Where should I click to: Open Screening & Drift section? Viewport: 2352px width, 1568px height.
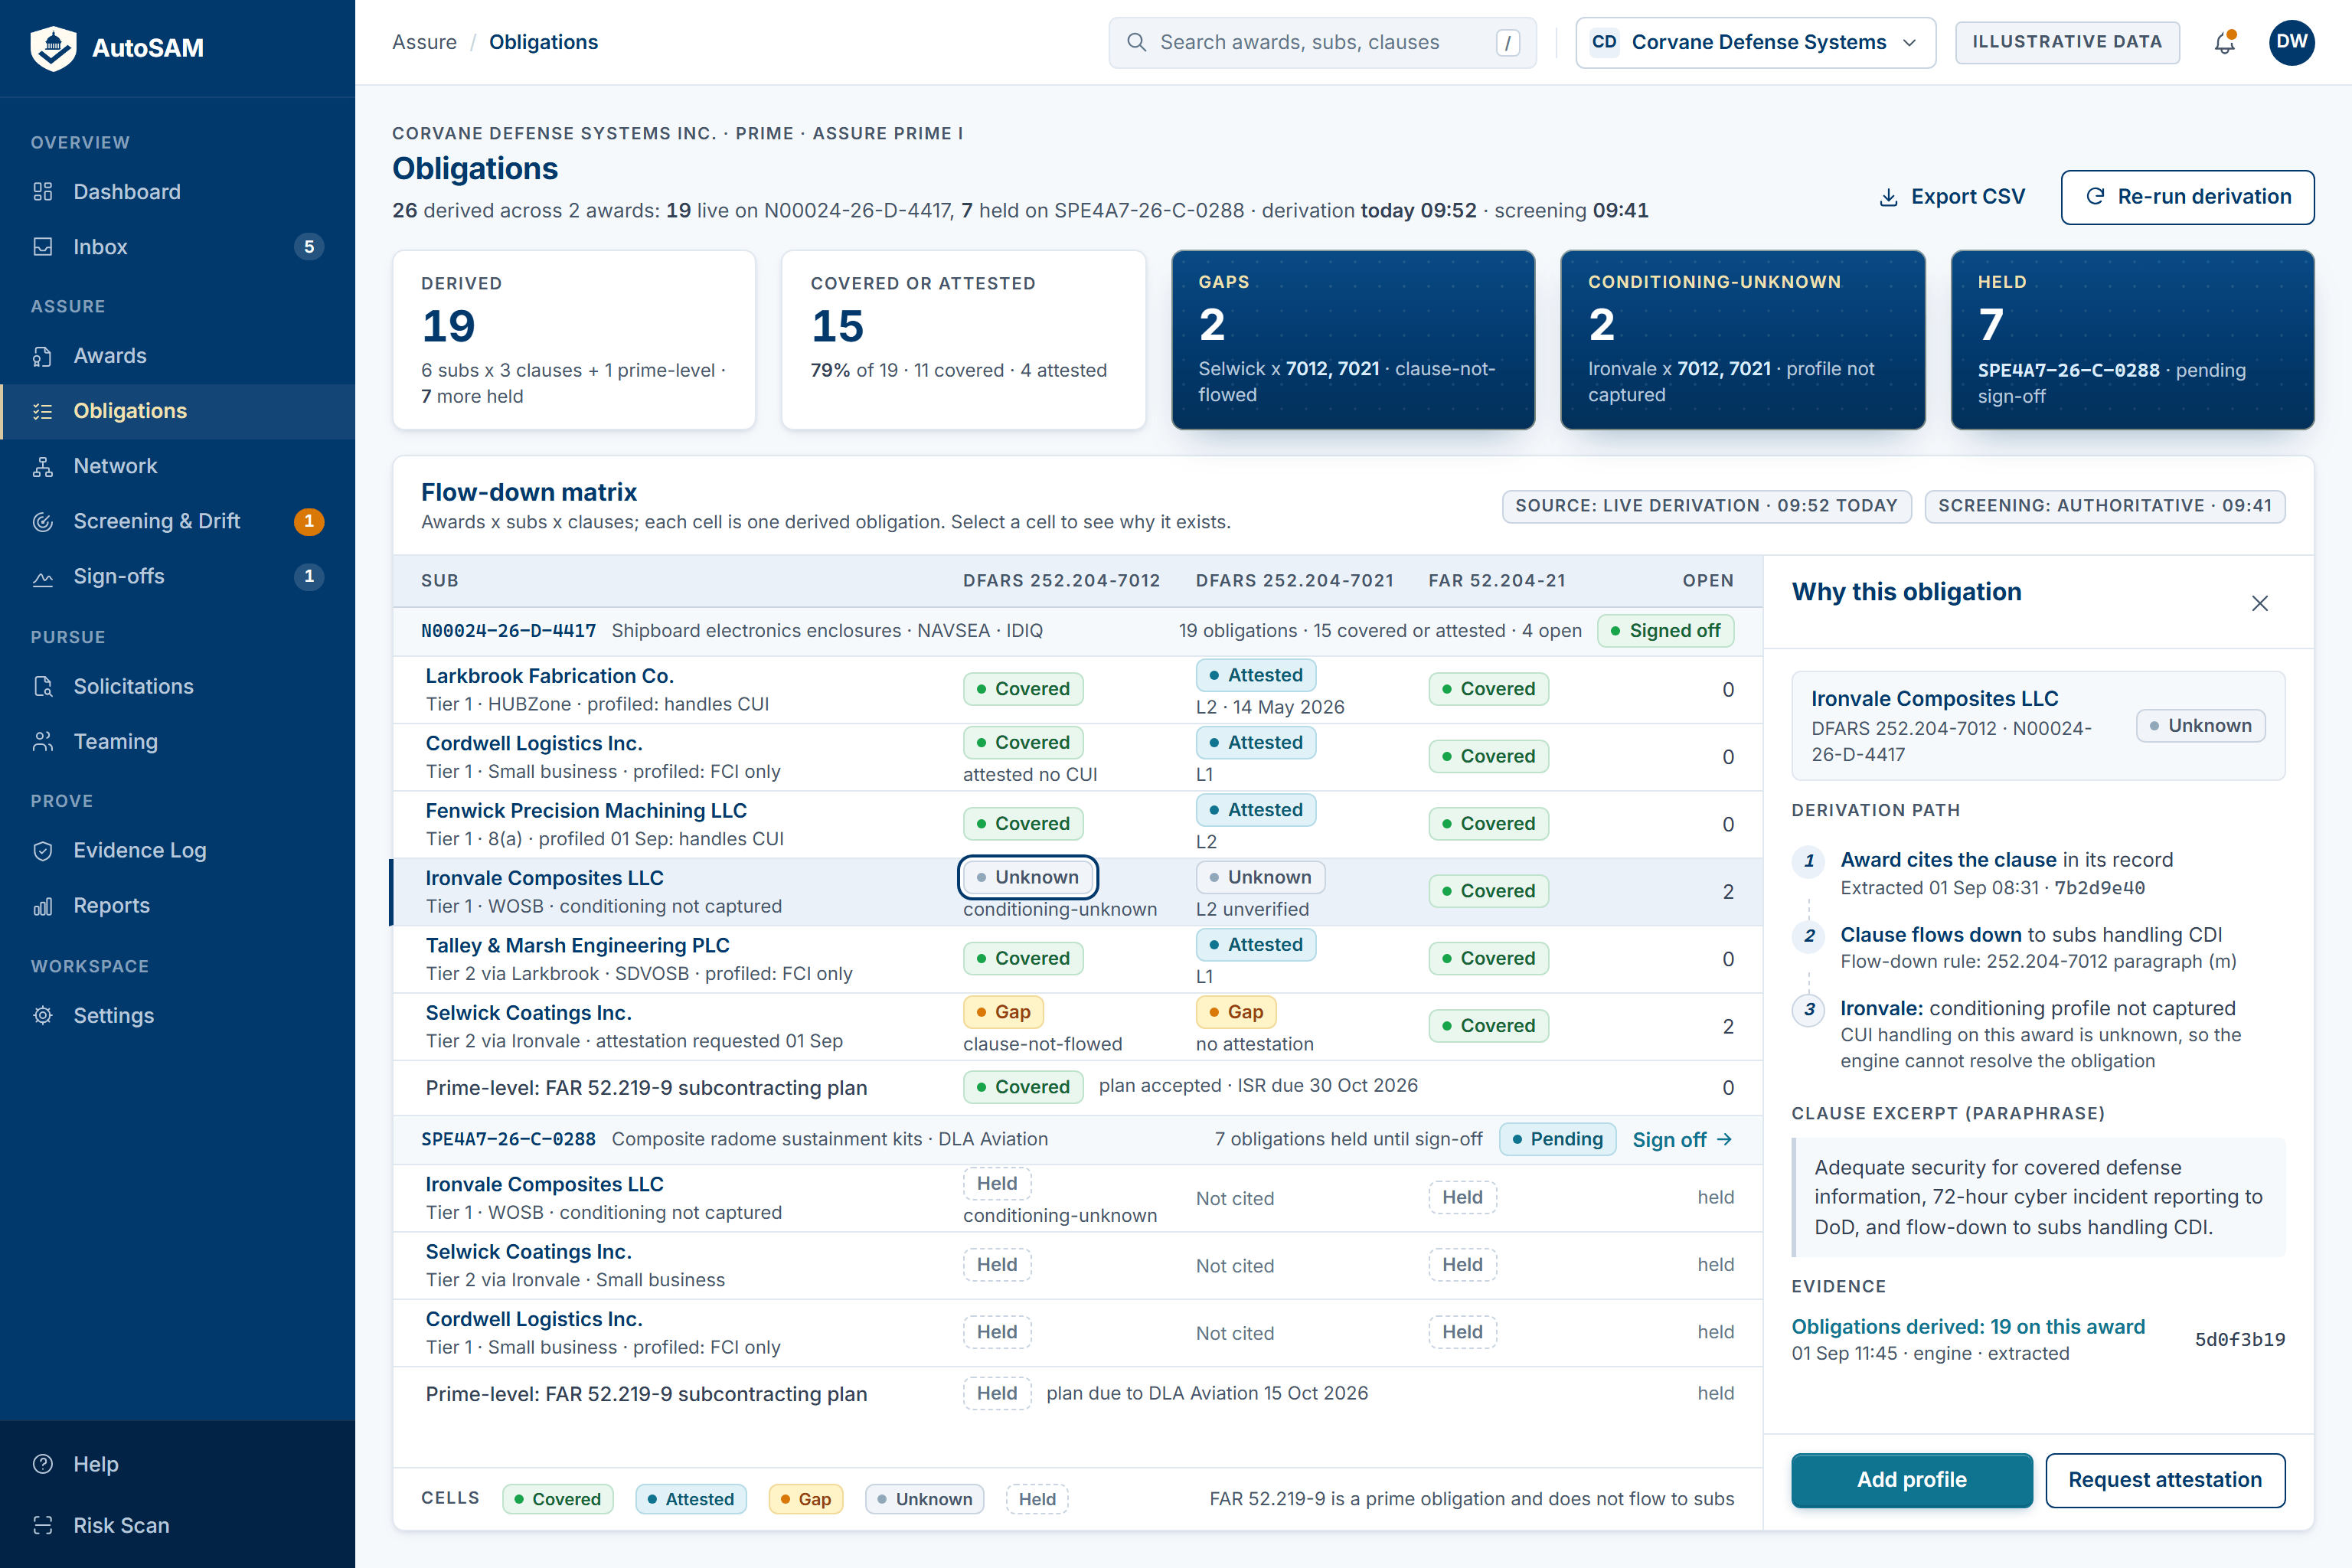tap(177, 521)
